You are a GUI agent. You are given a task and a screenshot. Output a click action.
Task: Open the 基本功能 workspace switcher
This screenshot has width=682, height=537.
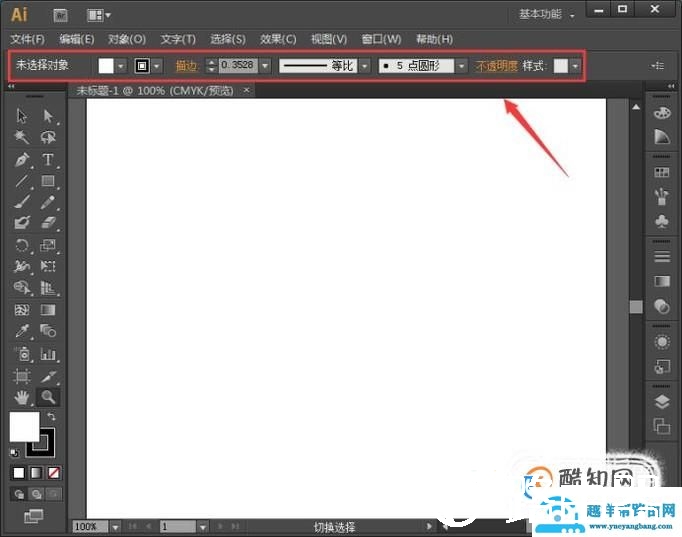(546, 14)
